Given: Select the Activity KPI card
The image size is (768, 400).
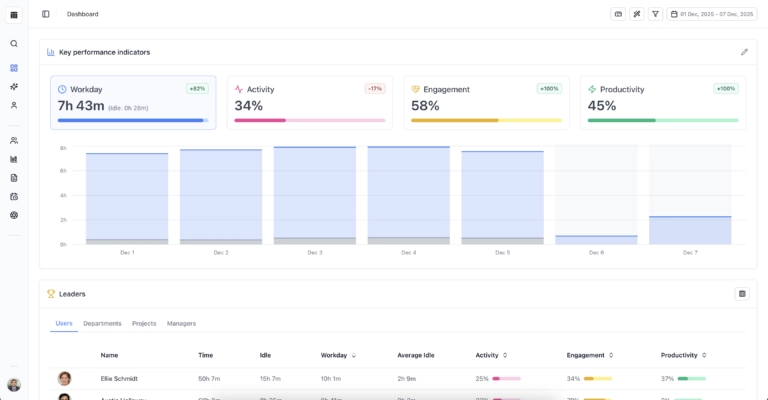Looking at the screenshot, I should point(310,102).
